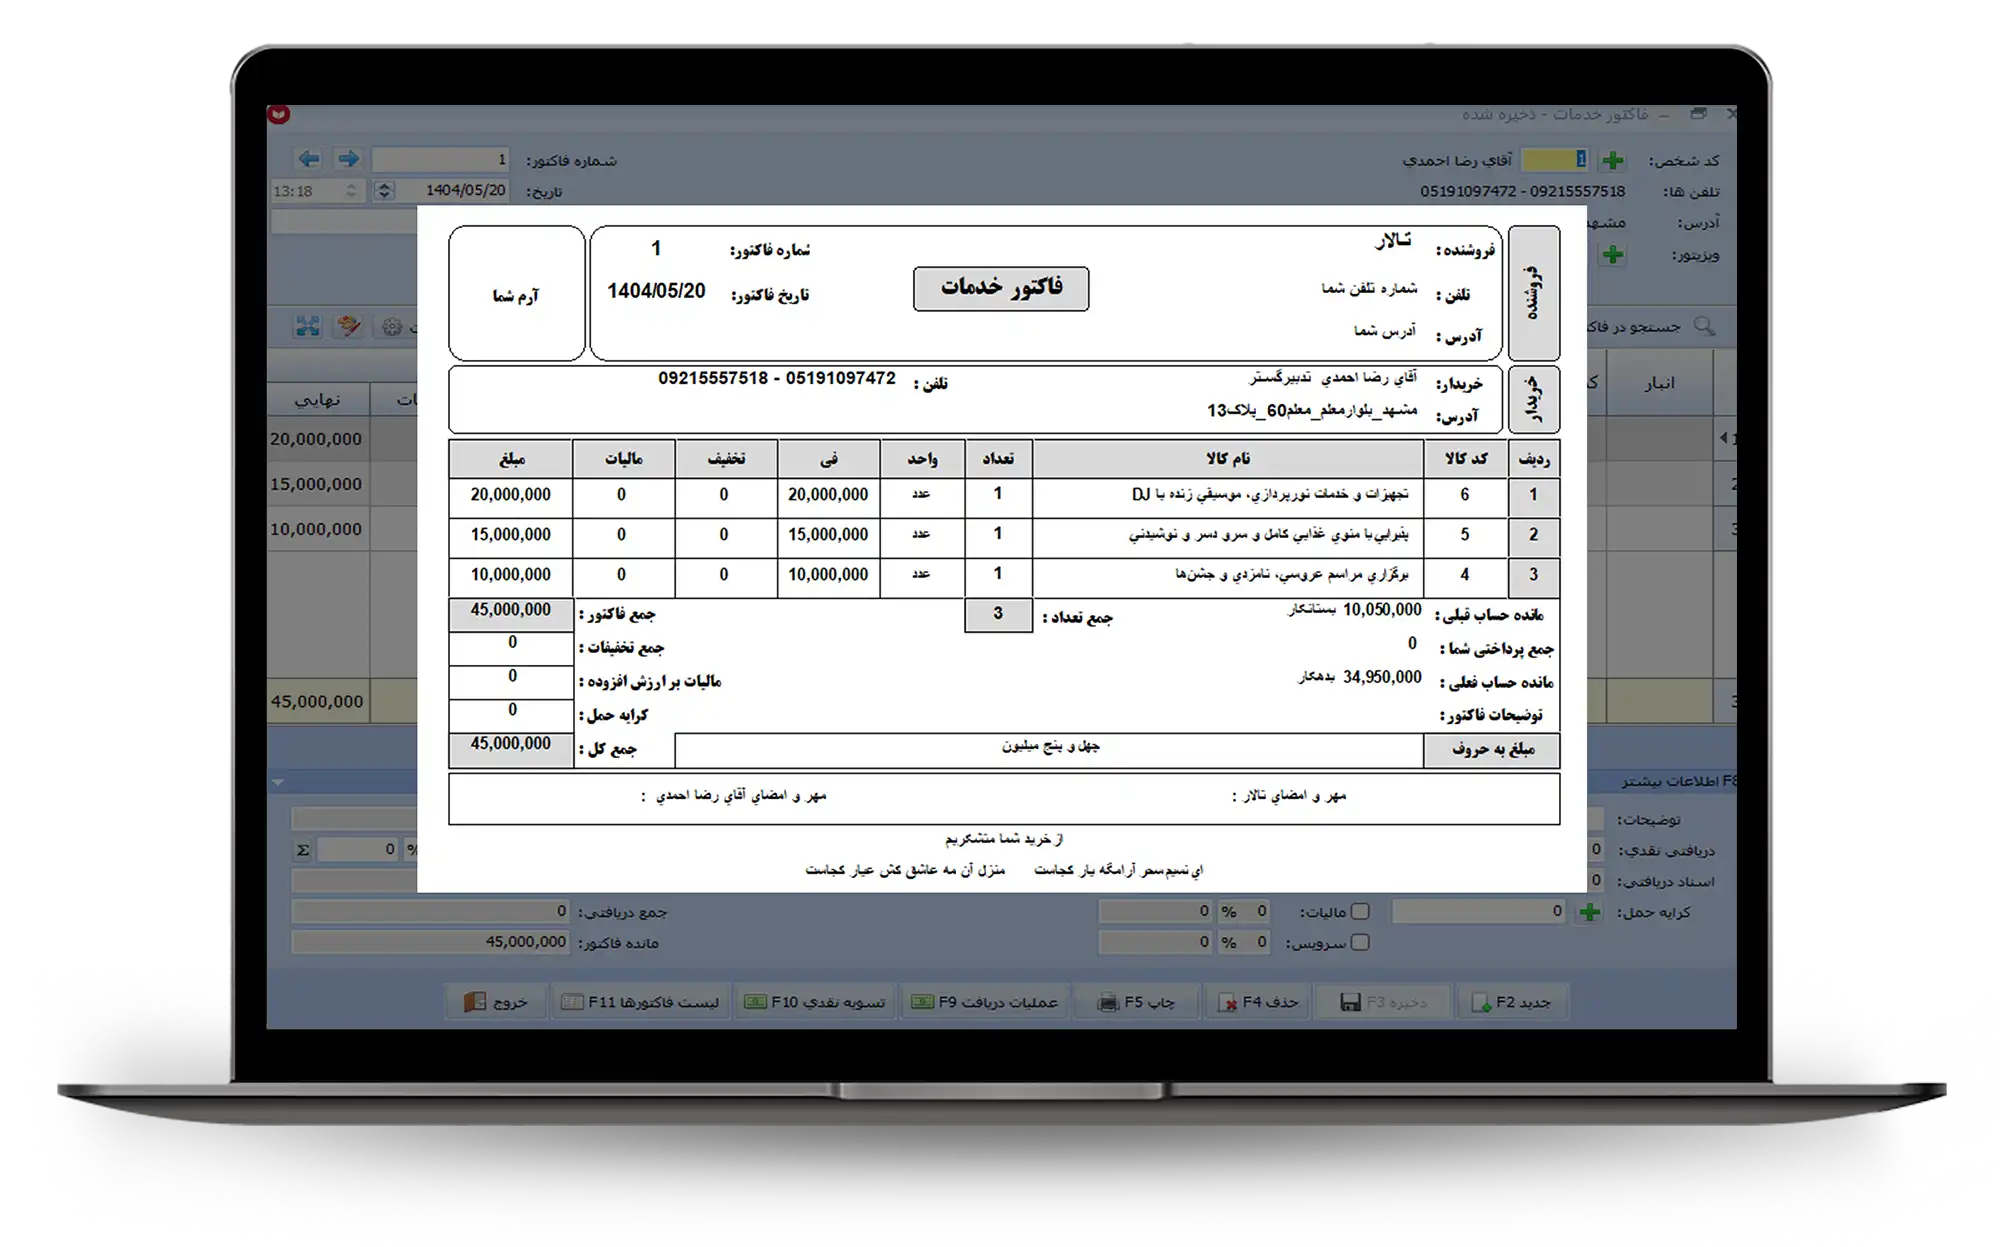The width and height of the screenshot is (2000, 1247).
Task: Click the مانده حساب قبلی value 10,050,000
Action: pos(1382,610)
